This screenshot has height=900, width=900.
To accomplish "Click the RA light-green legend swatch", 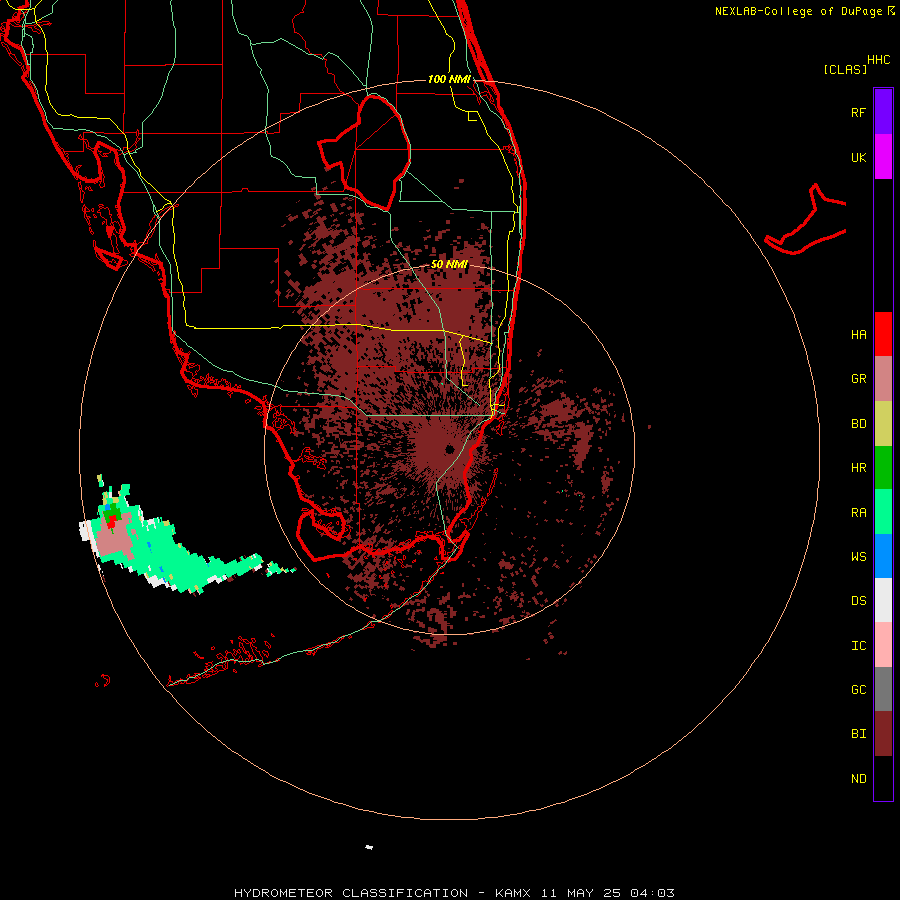I will tap(883, 512).
